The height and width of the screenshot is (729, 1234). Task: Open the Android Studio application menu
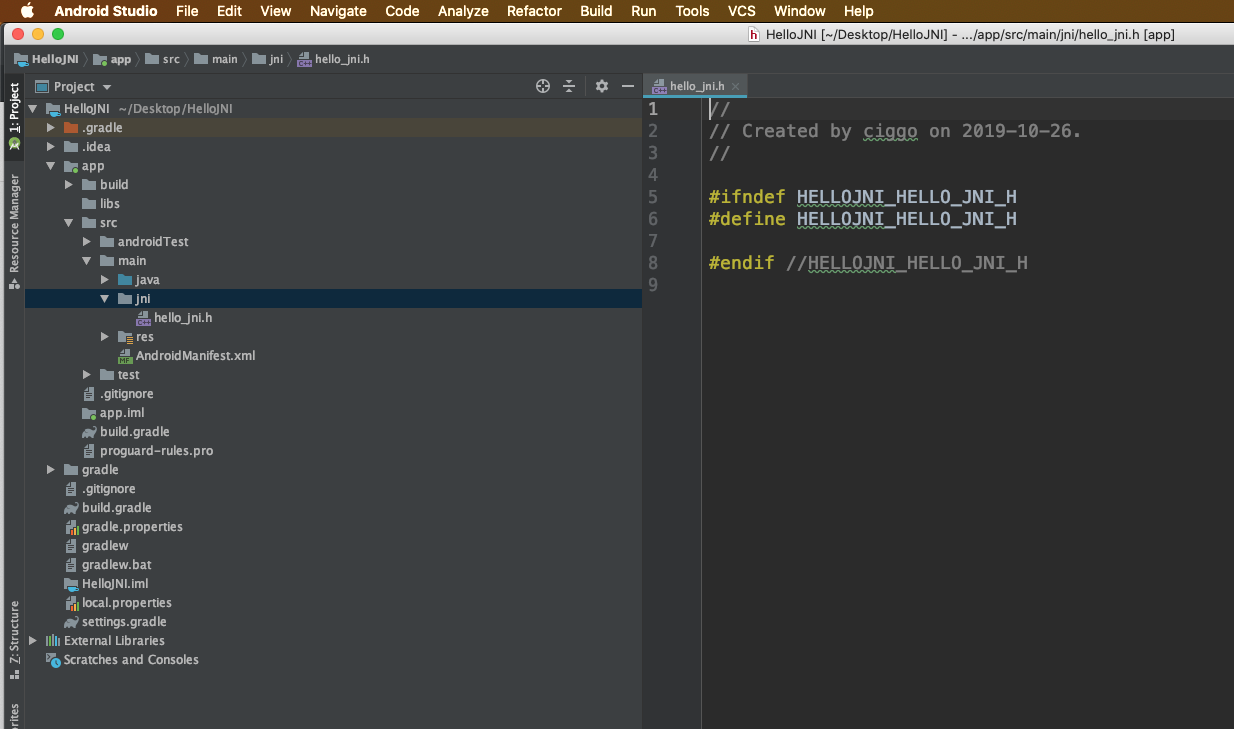coord(106,11)
